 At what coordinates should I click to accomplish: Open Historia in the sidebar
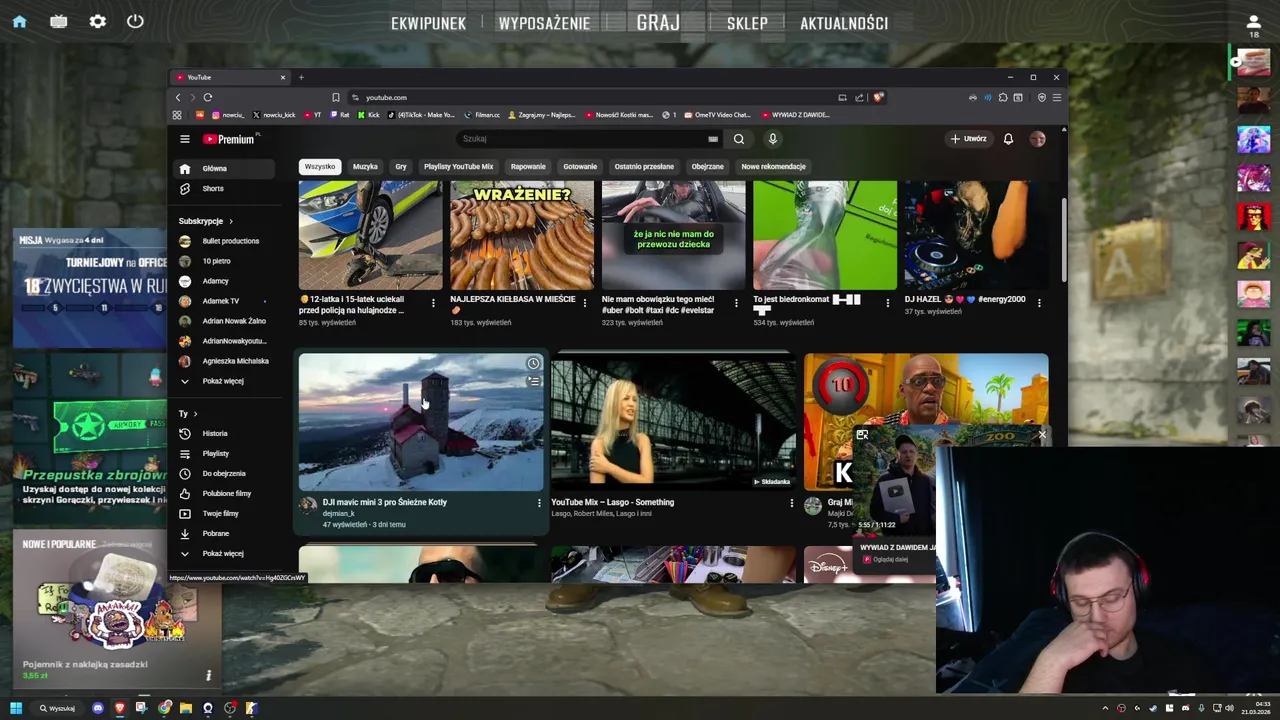click(222, 434)
